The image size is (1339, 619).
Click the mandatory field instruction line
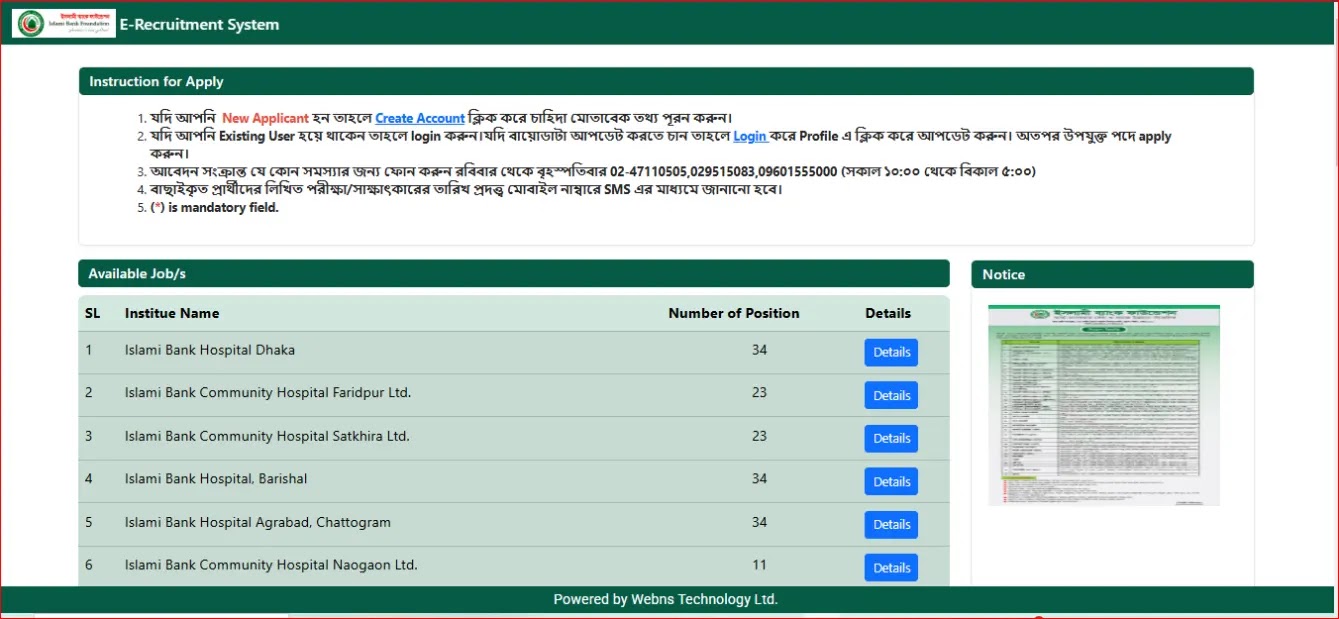point(214,208)
